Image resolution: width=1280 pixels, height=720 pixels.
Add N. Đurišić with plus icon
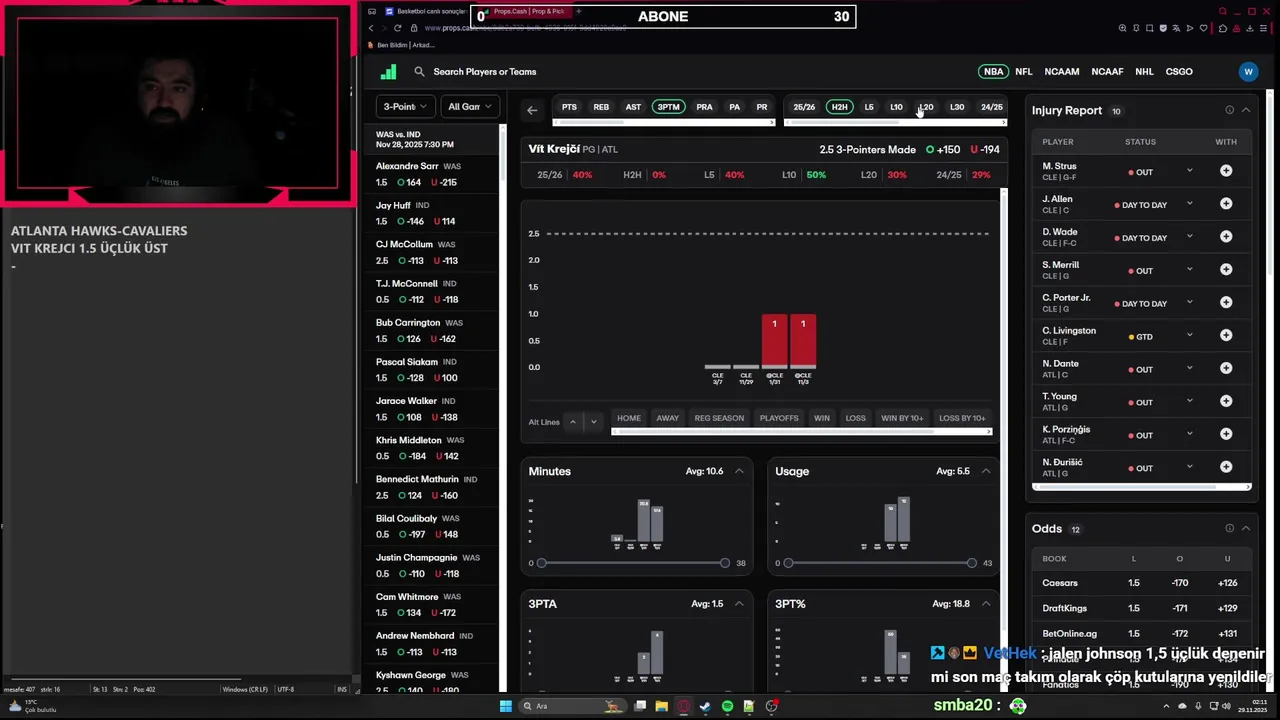tap(1226, 468)
